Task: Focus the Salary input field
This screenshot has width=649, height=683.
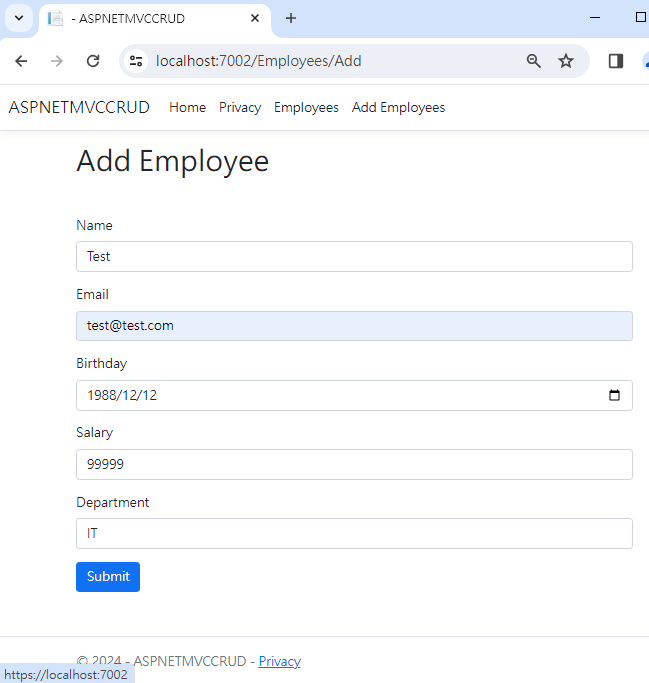Action: 354,464
